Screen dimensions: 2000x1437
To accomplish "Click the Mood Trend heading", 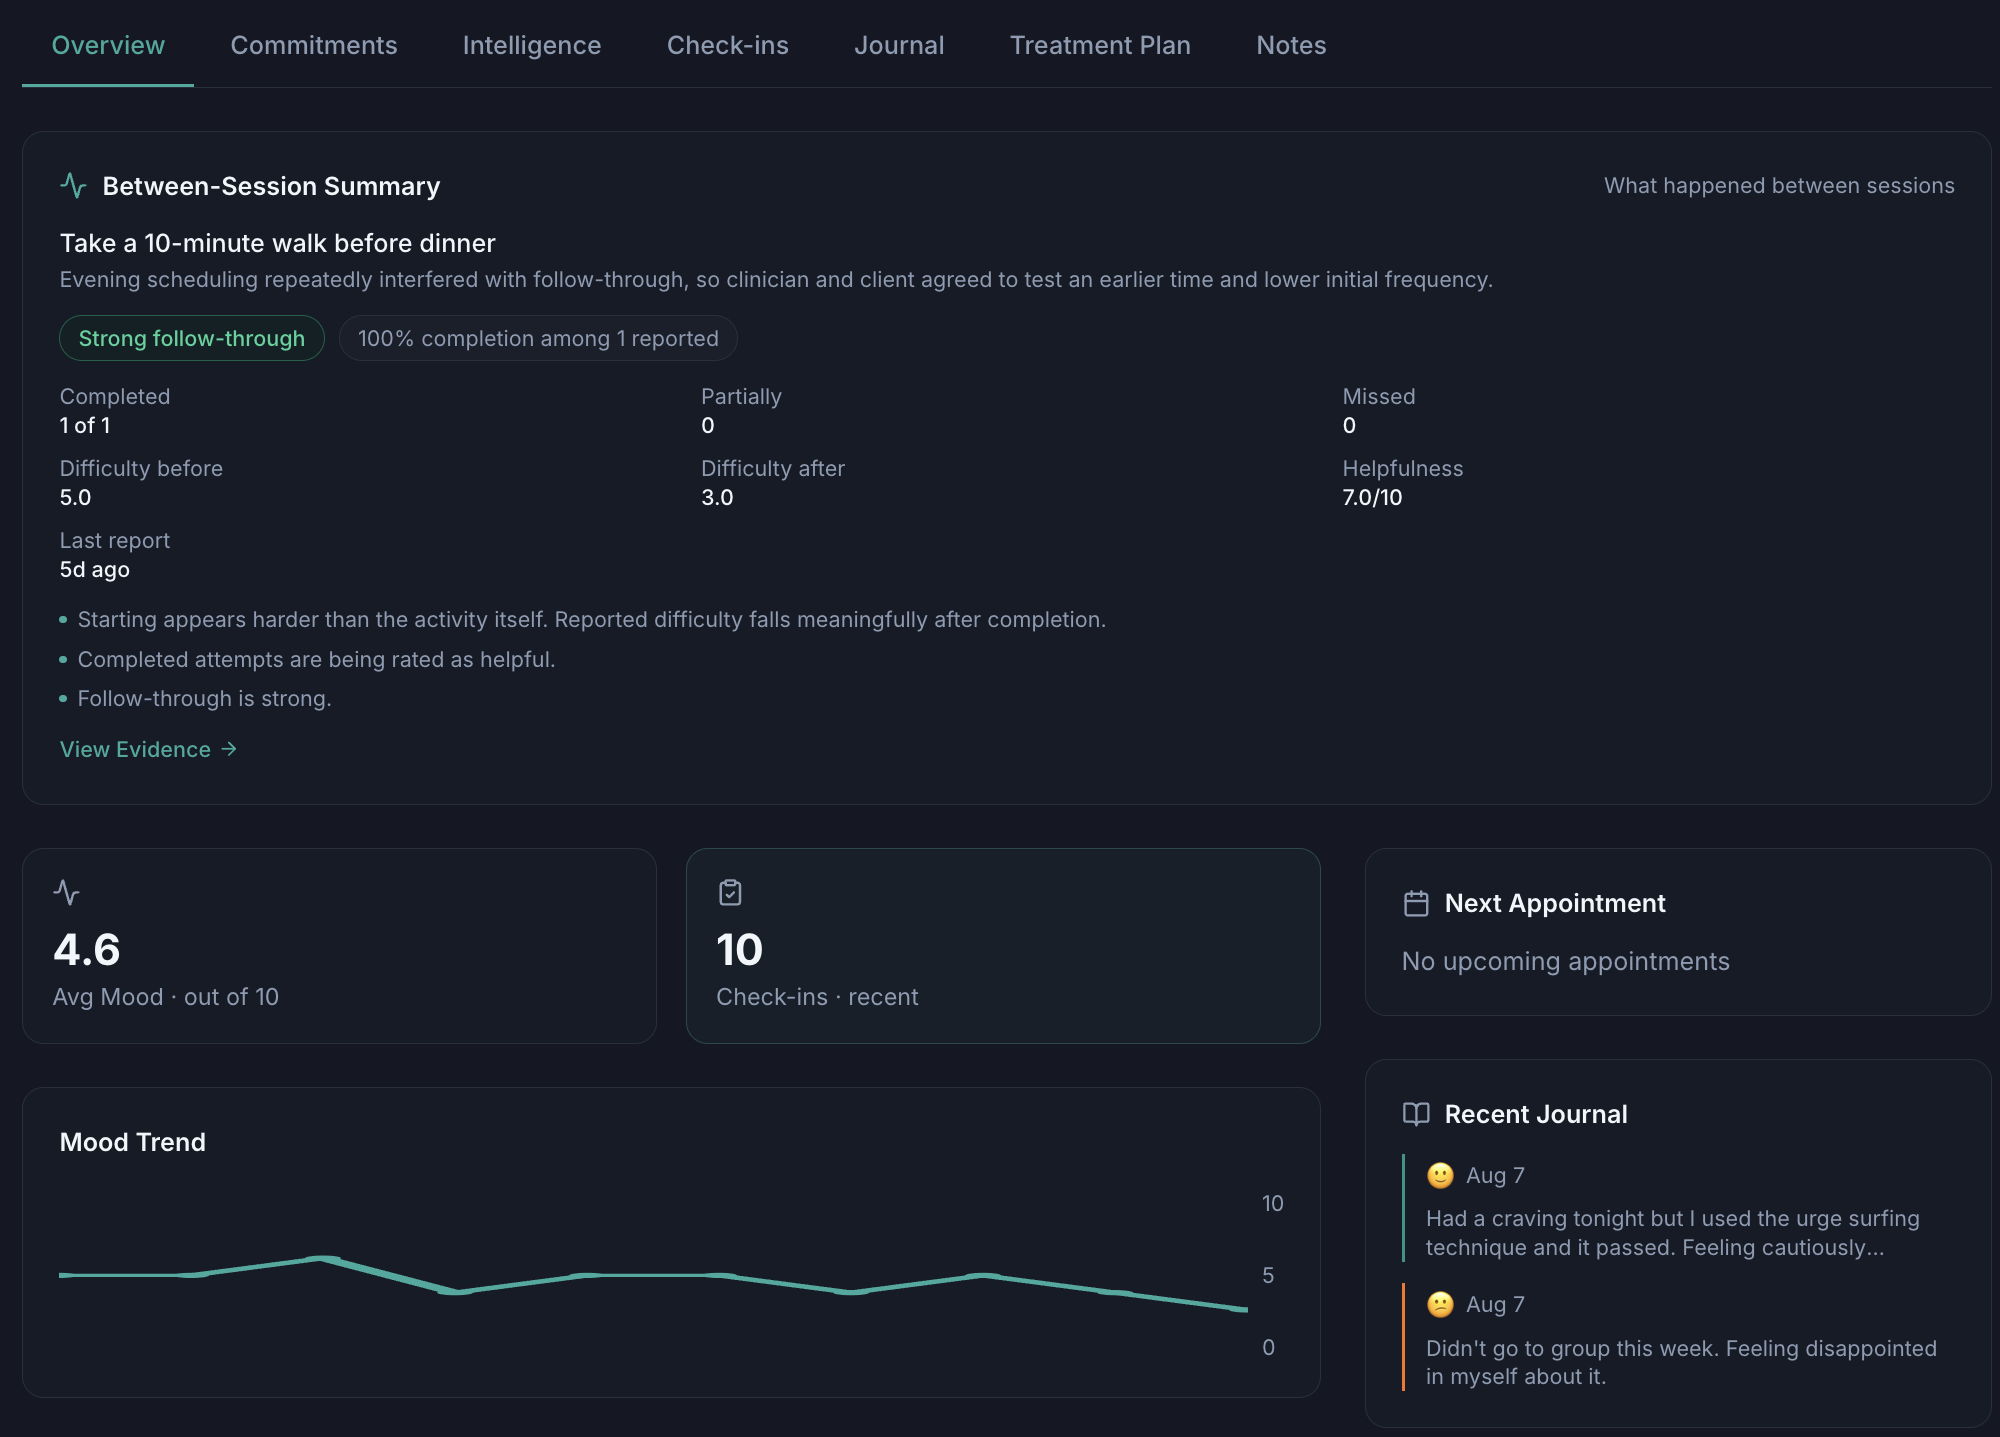I will pyautogui.click(x=133, y=1142).
